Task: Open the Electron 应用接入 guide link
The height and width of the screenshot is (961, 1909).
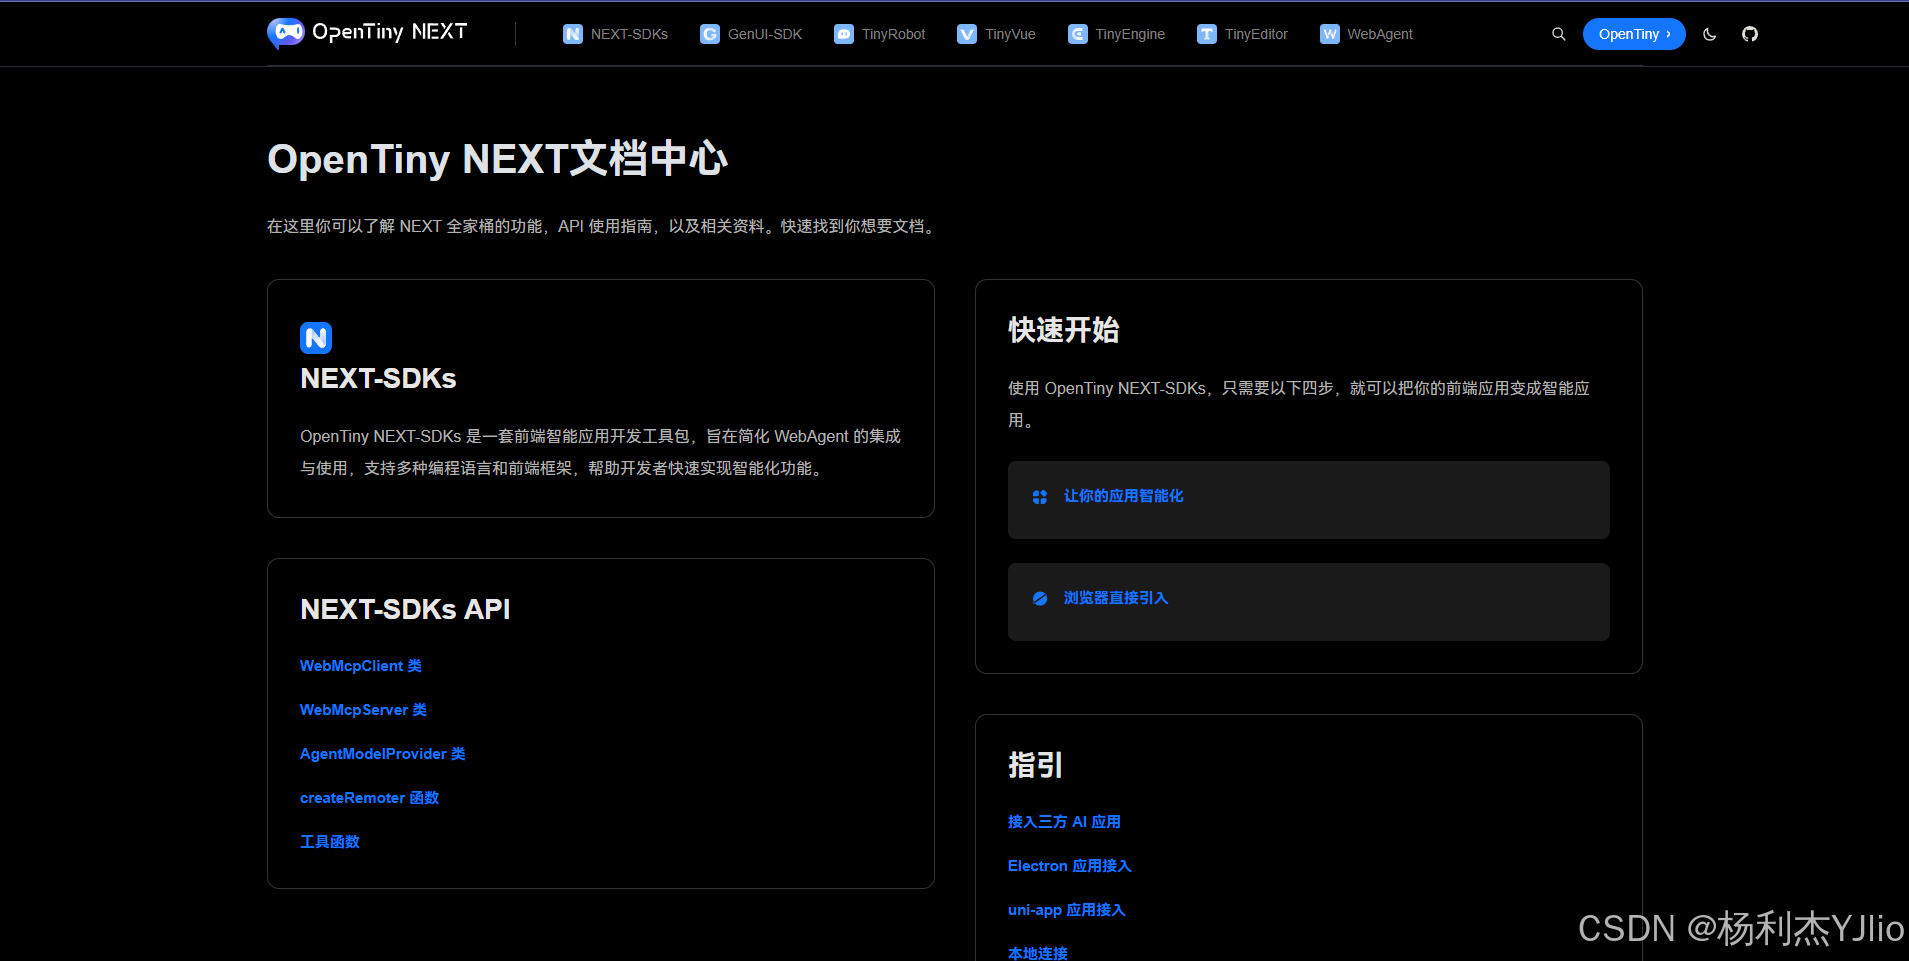Action: pos(1070,866)
